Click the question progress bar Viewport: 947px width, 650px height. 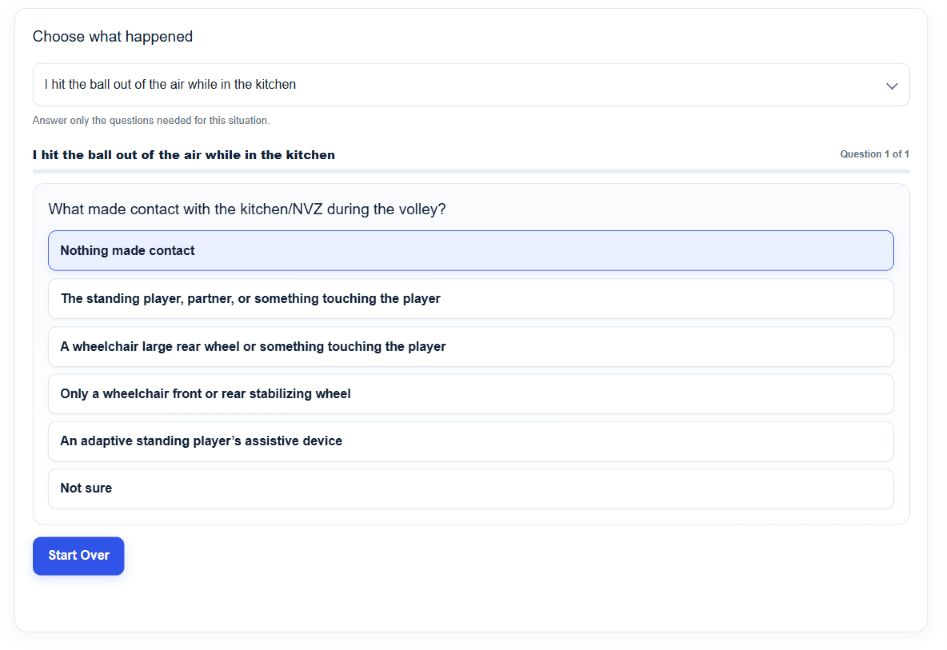point(470,172)
